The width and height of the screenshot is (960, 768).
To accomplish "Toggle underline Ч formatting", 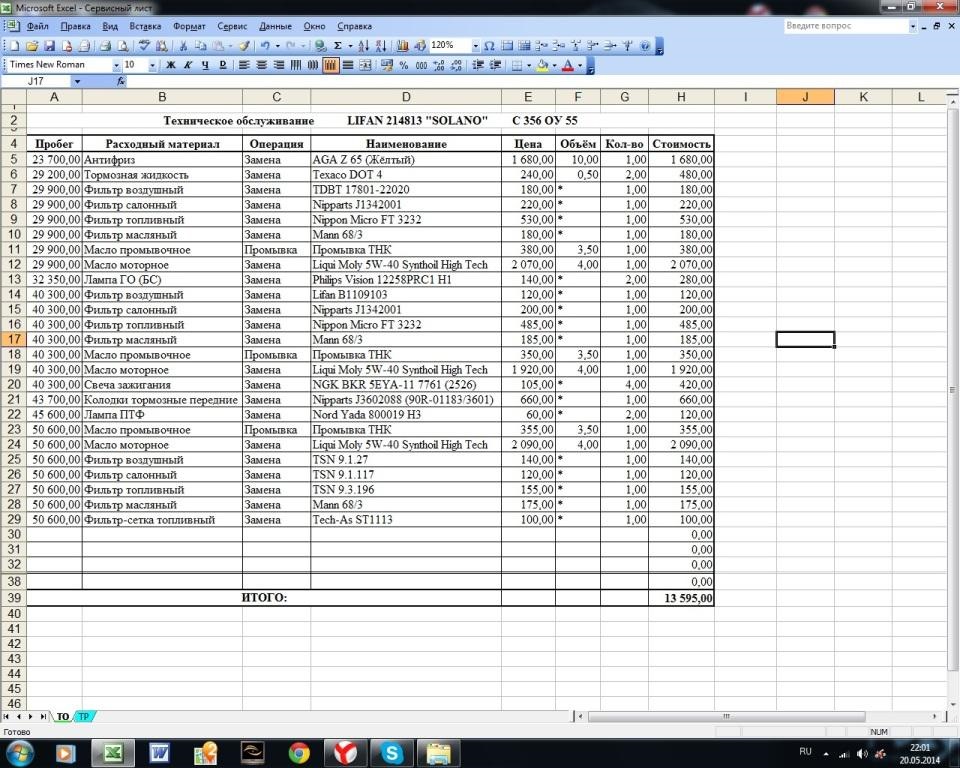I will click(x=205, y=66).
